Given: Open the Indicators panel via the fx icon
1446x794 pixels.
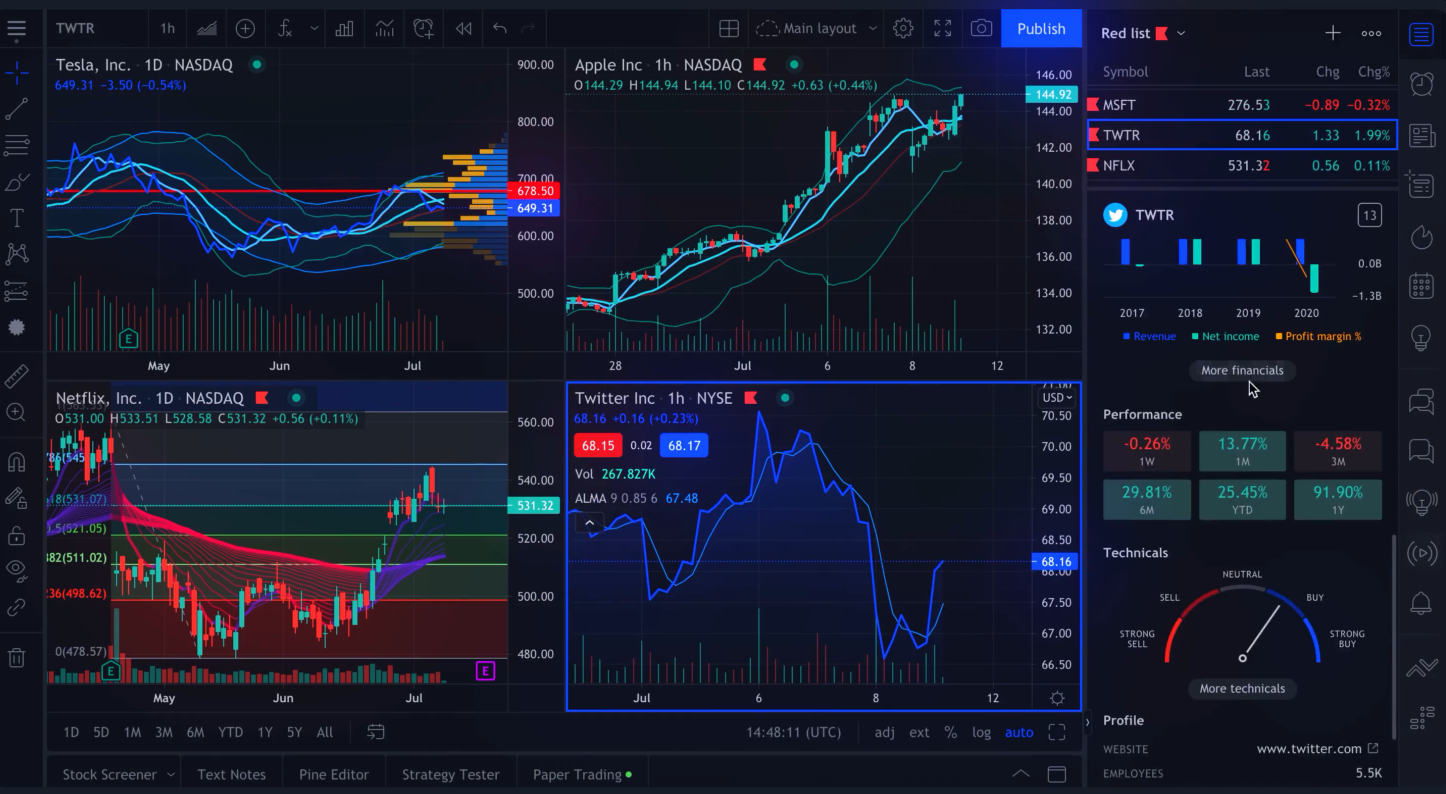Looking at the screenshot, I should [x=286, y=28].
